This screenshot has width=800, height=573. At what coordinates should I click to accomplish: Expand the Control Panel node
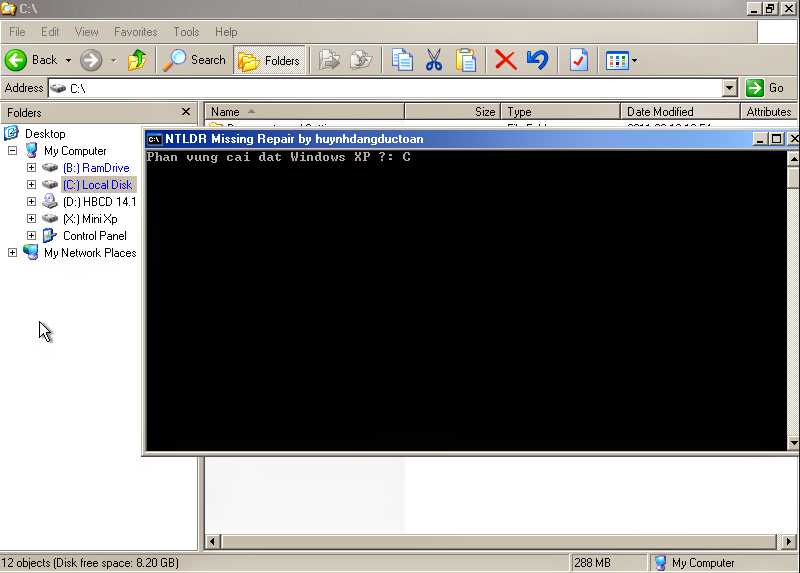31,235
